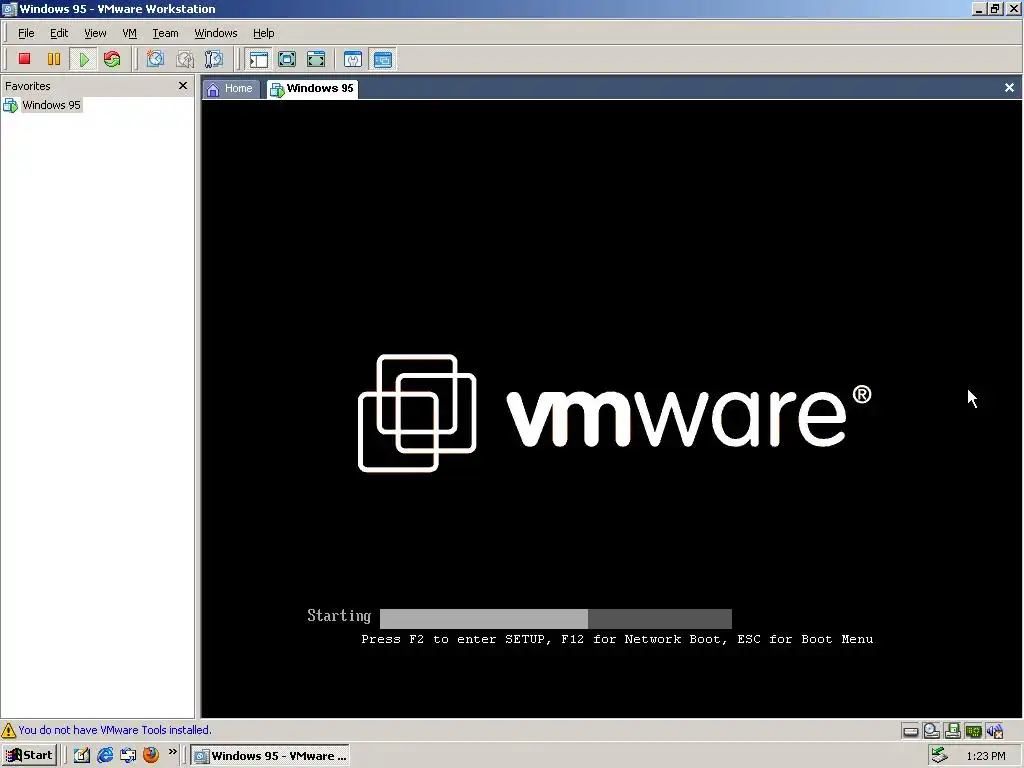
Task: Click the floppy drive device status icon
Action: 952,731
